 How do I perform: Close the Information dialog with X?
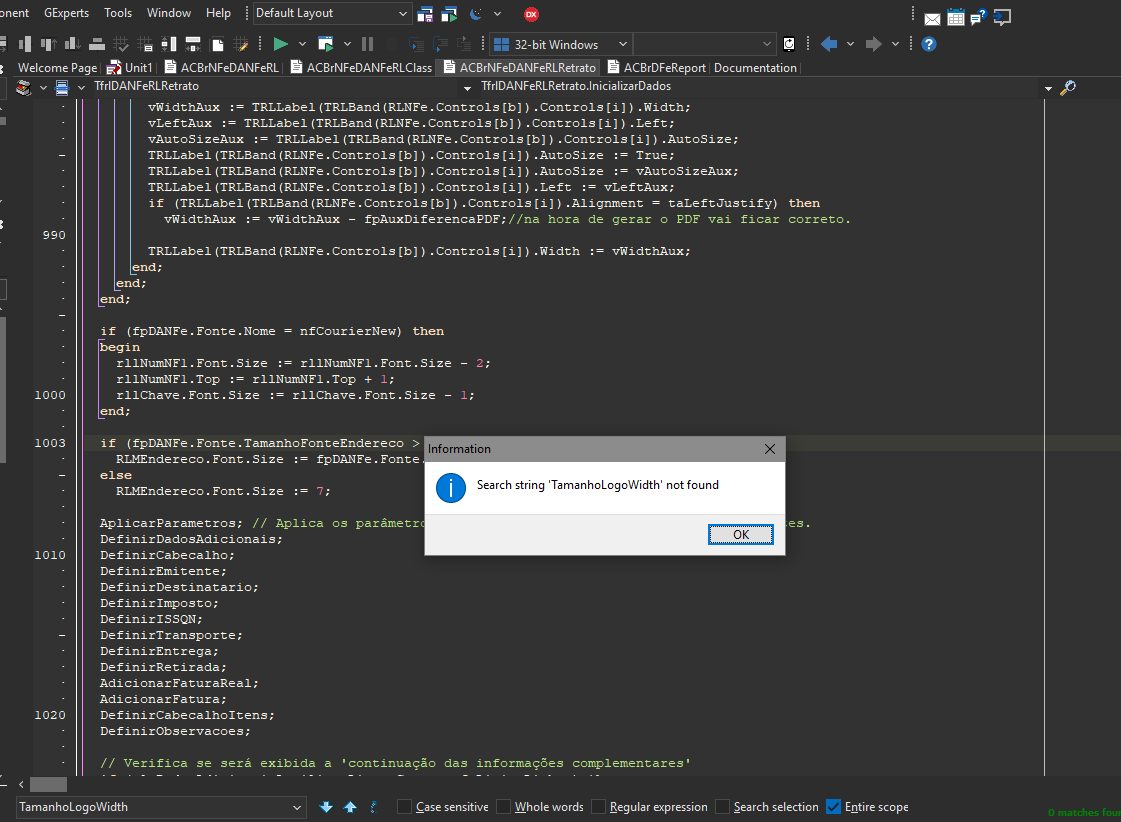tap(770, 449)
